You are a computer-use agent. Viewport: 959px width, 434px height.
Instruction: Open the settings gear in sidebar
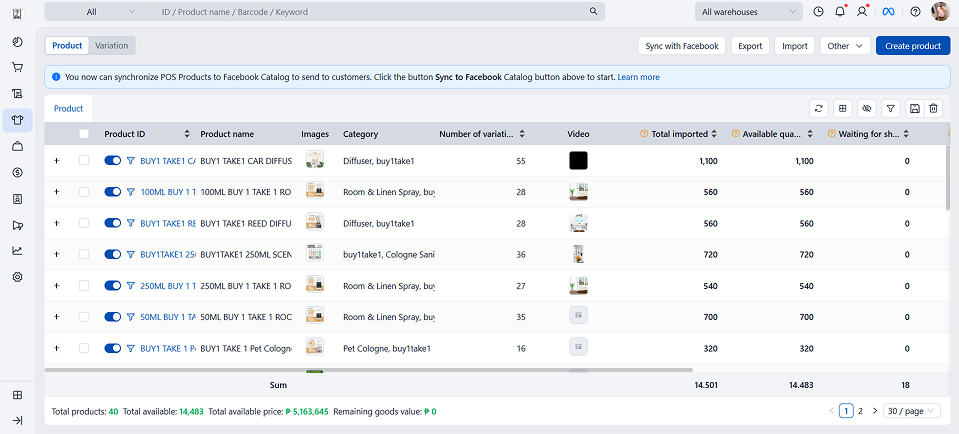pos(17,277)
